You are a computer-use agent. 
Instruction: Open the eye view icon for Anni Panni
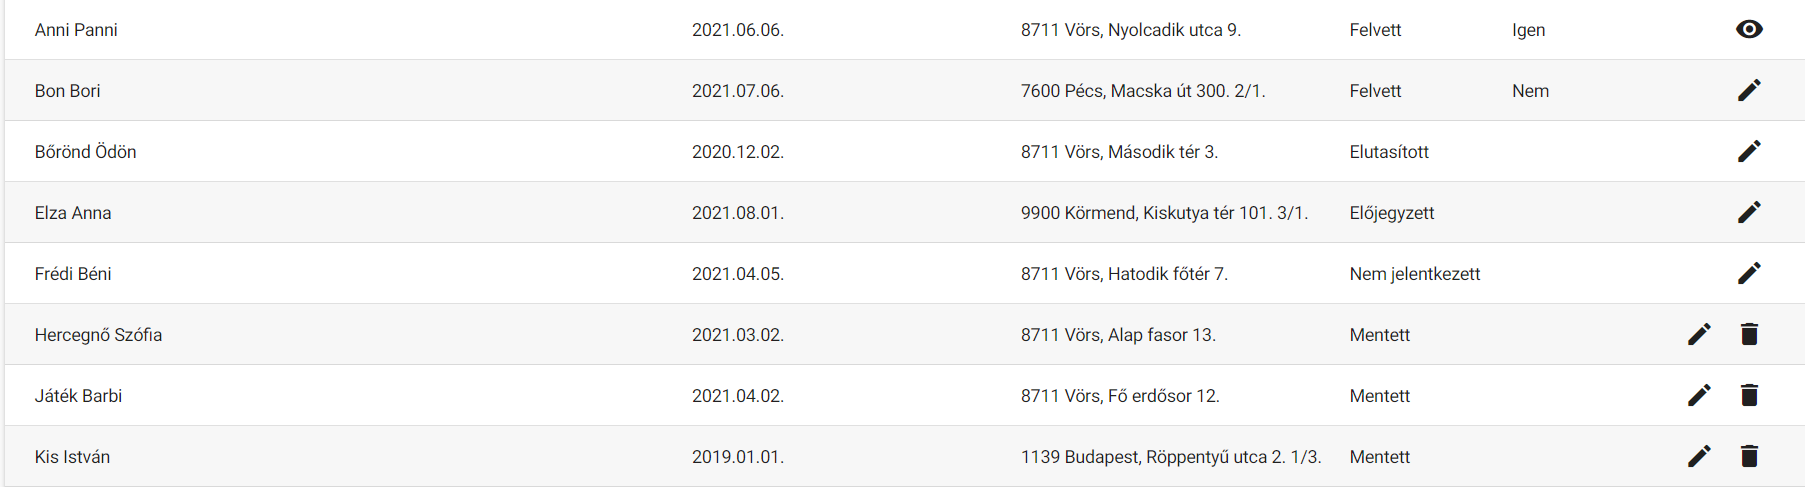(1749, 29)
